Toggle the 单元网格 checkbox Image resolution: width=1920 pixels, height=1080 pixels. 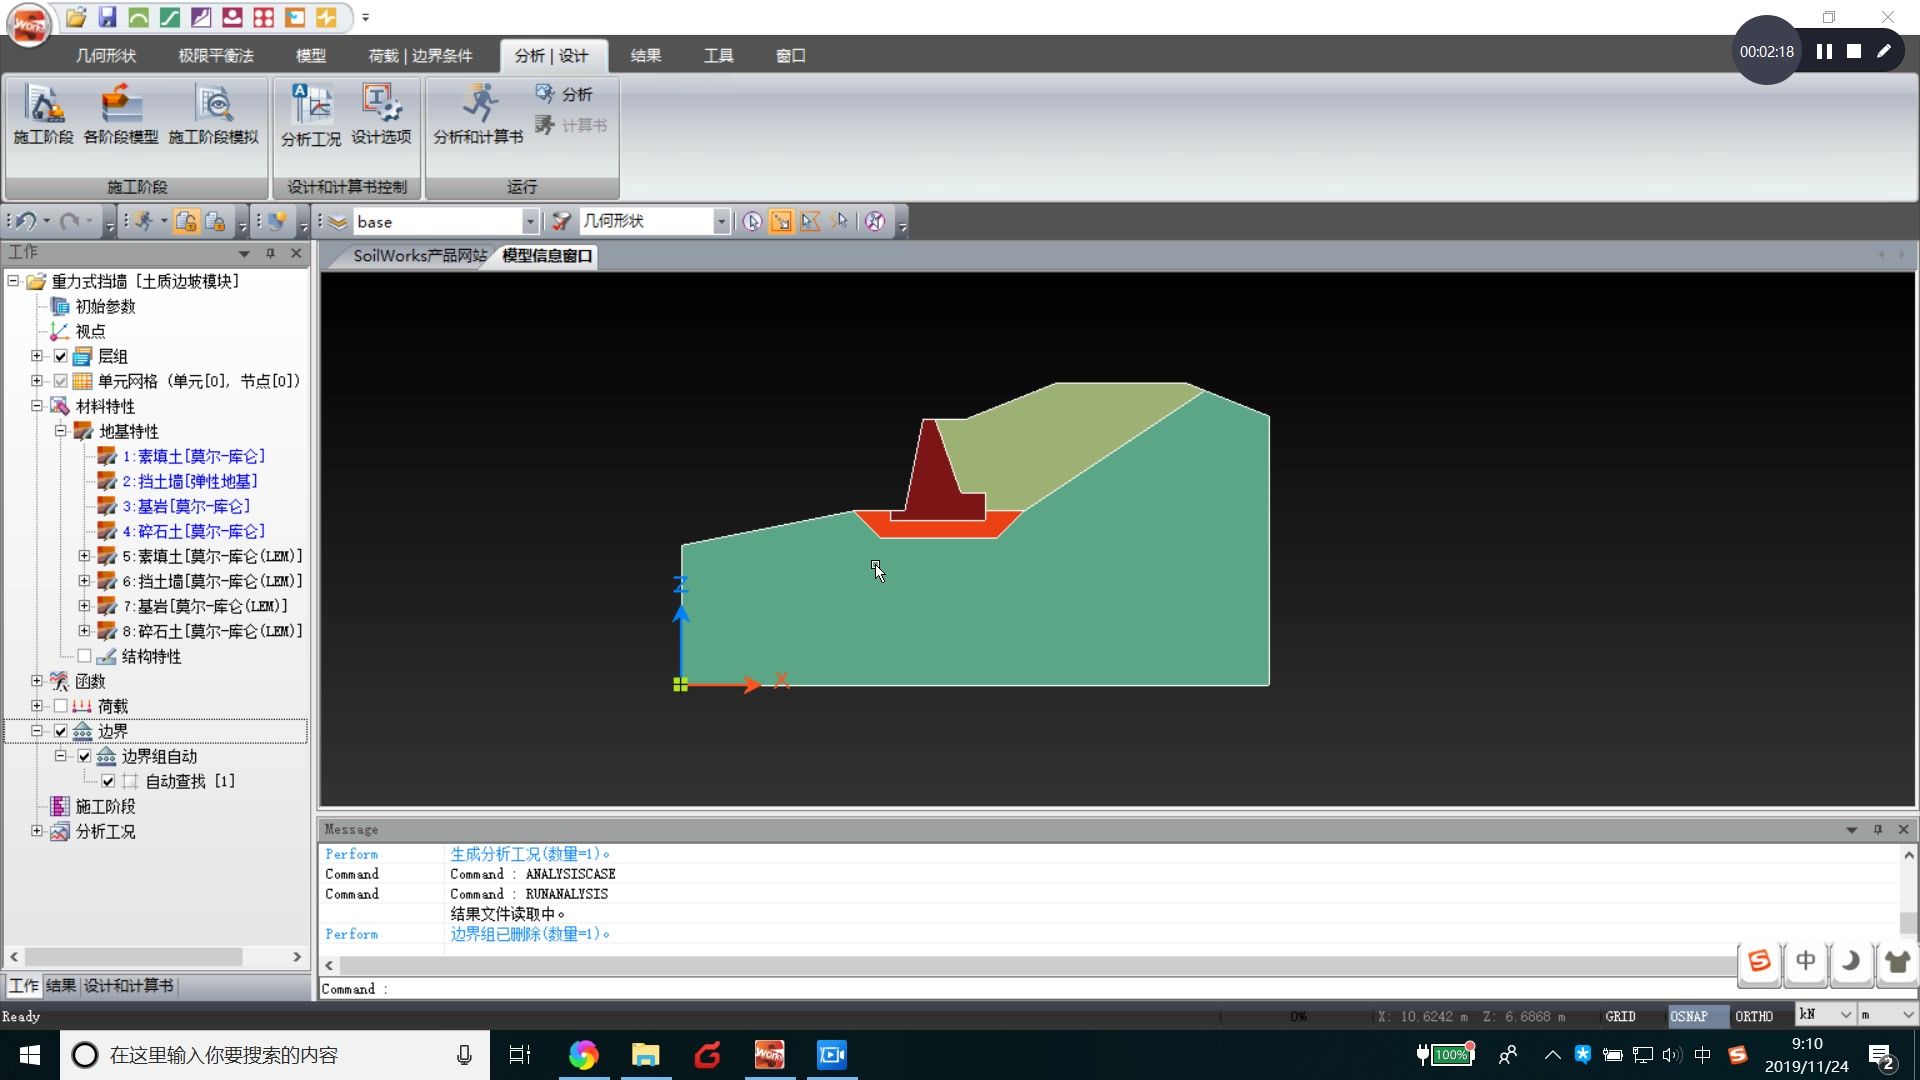click(x=61, y=381)
